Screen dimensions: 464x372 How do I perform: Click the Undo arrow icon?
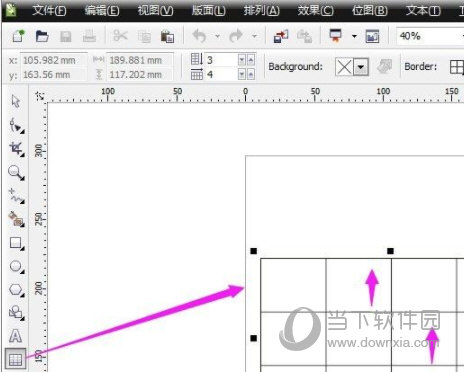pyautogui.click(x=199, y=36)
